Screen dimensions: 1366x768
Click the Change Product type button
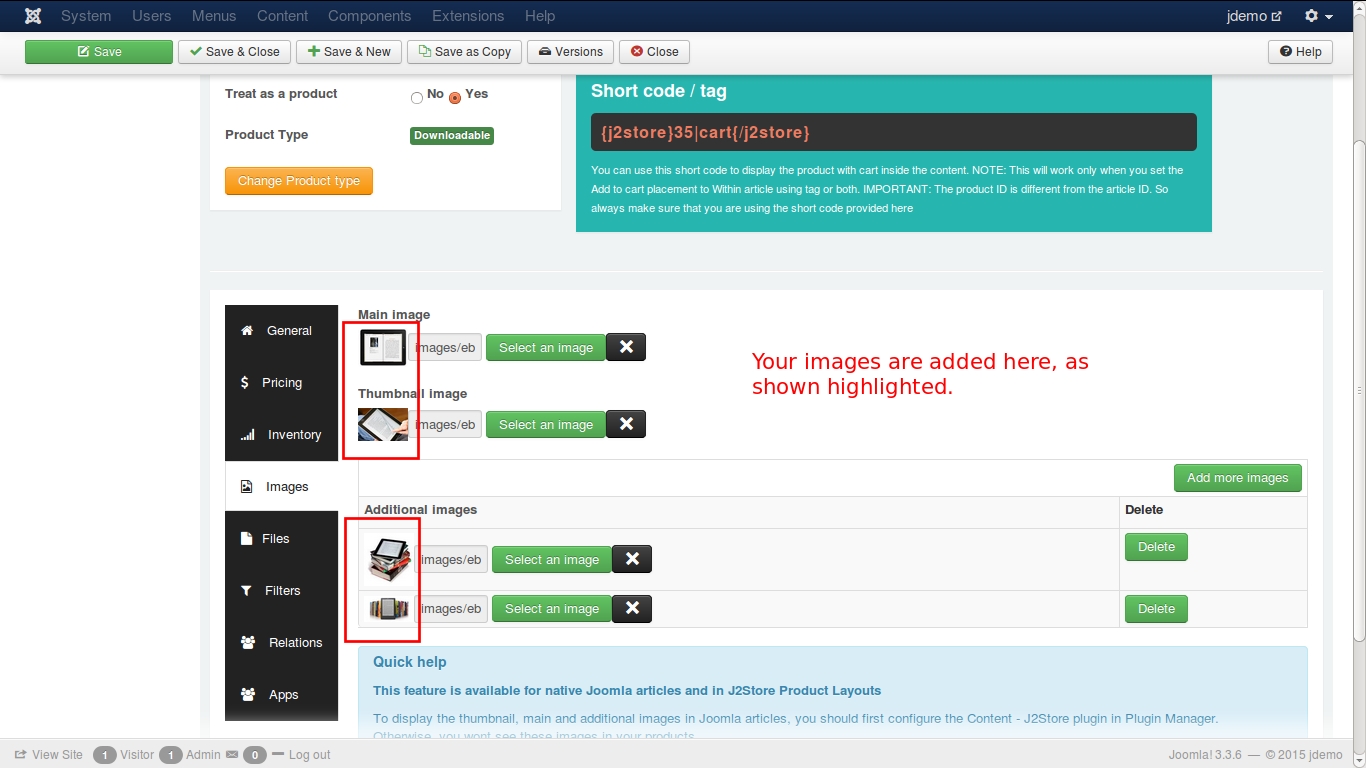[298, 181]
